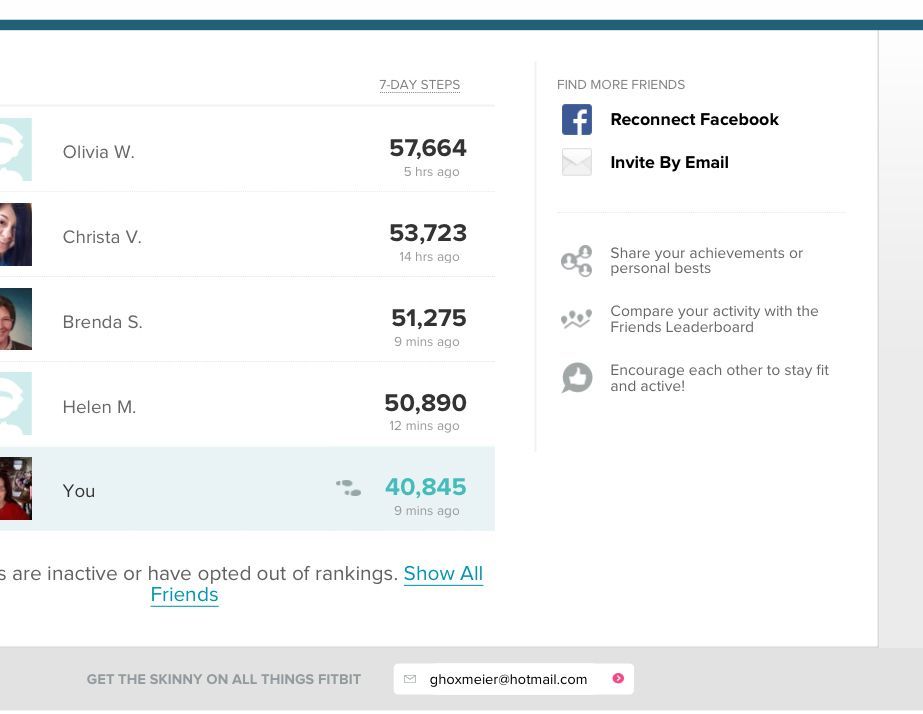Click the share achievements icon
The width and height of the screenshot is (923, 714).
tap(577, 261)
